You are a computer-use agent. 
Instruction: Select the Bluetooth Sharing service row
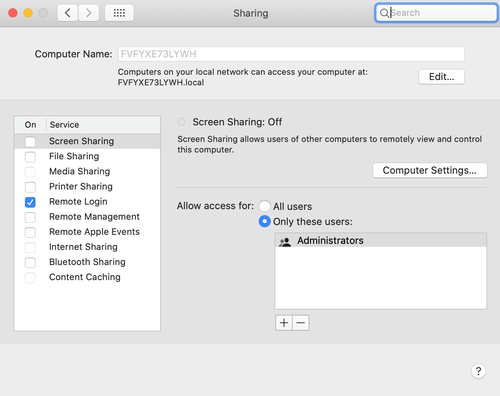pyautogui.click(x=87, y=262)
